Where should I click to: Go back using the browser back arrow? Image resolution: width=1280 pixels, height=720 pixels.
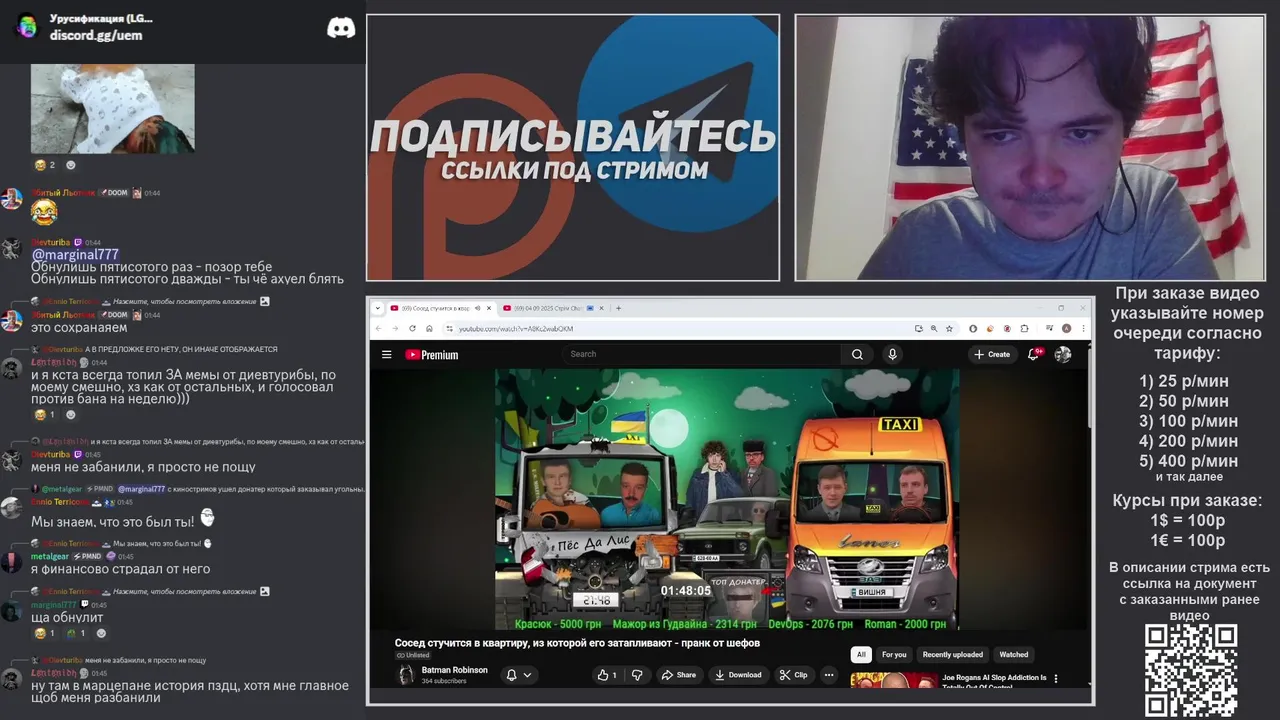tap(380, 328)
